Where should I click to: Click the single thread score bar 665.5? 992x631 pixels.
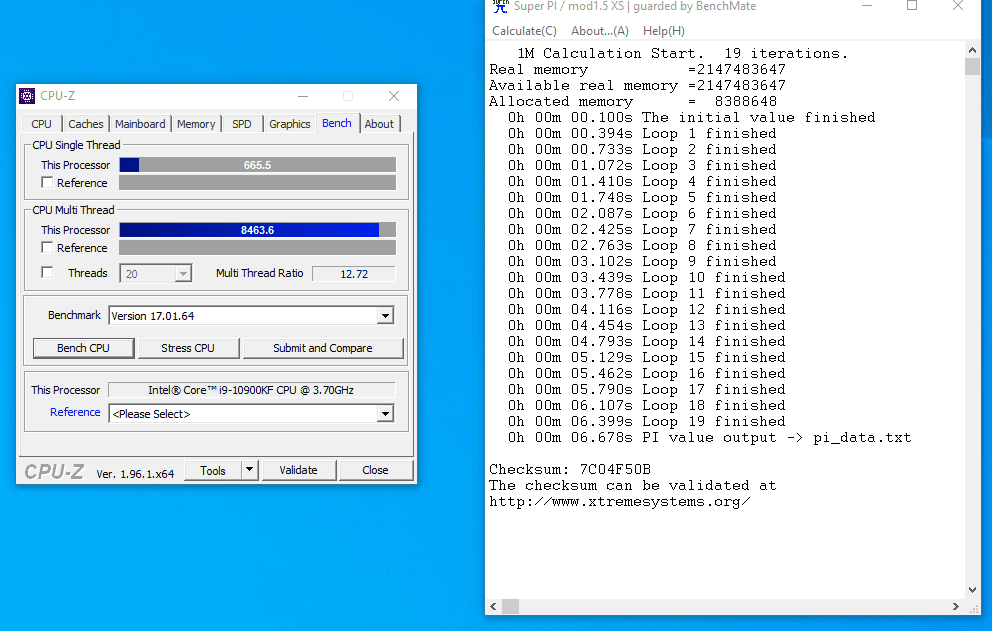(x=257, y=165)
